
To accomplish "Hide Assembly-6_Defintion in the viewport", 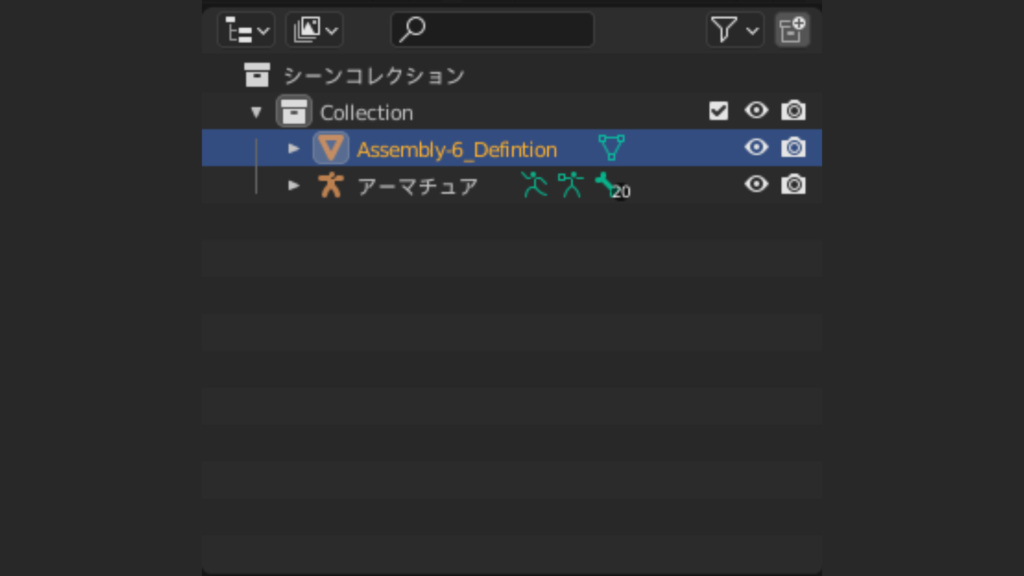I will [756, 148].
